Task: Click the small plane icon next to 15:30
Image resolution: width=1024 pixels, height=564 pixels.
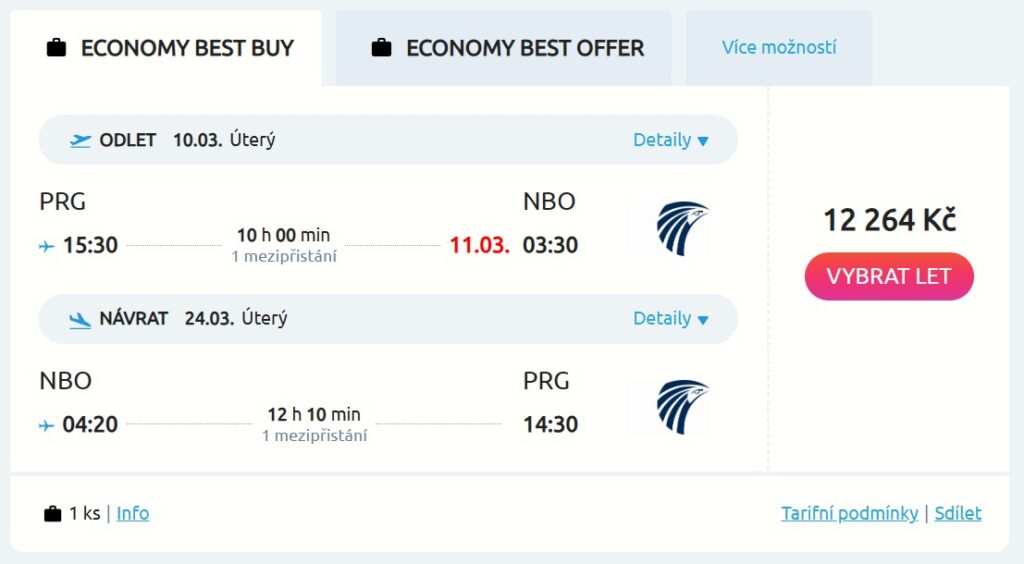Action: click(x=47, y=246)
